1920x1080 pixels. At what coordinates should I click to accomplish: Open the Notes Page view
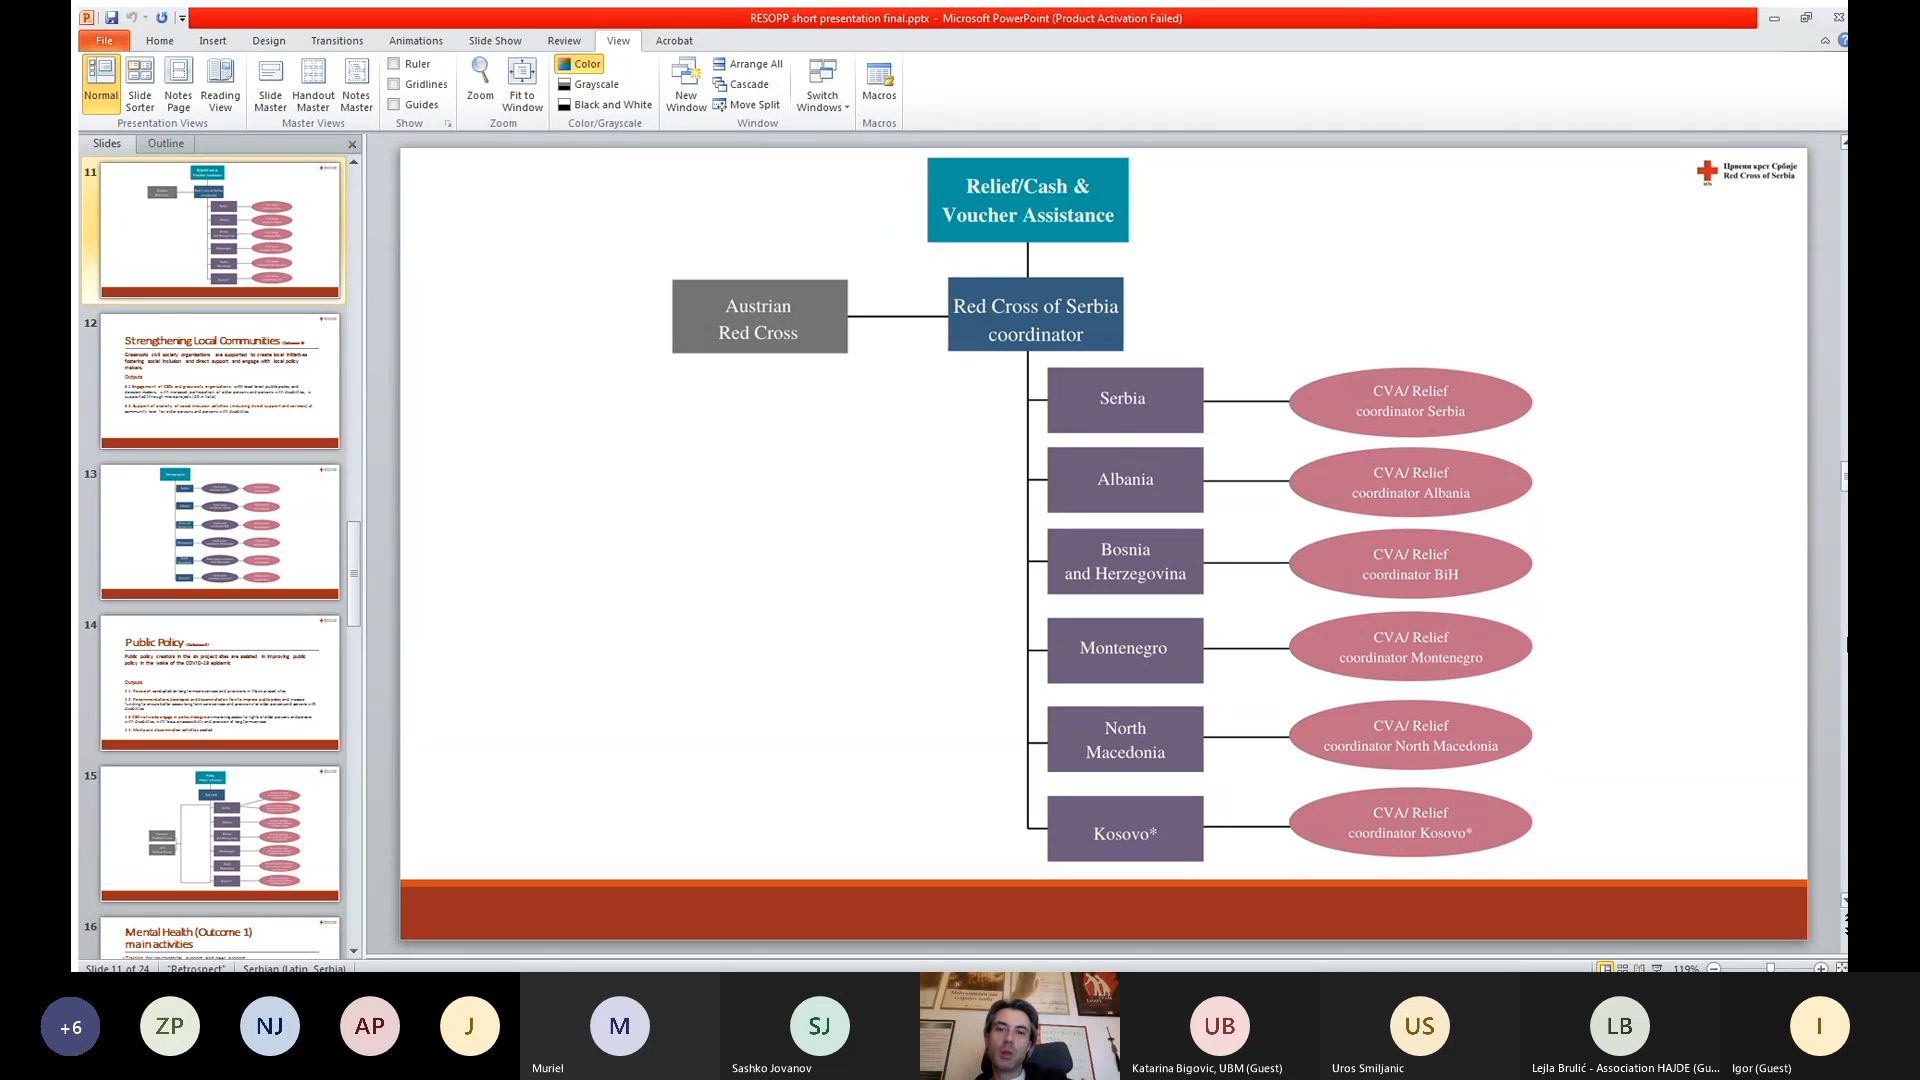click(x=178, y=84)
